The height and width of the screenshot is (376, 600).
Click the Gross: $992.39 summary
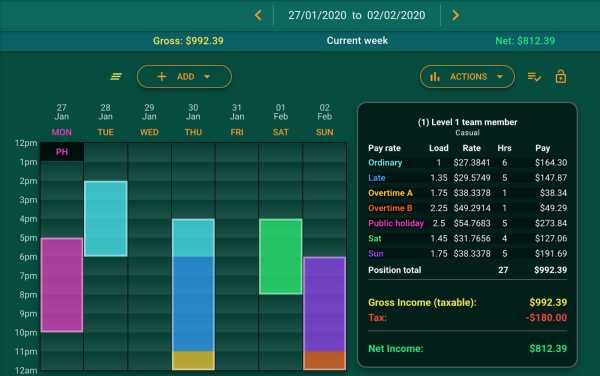(x=188, y=41)
